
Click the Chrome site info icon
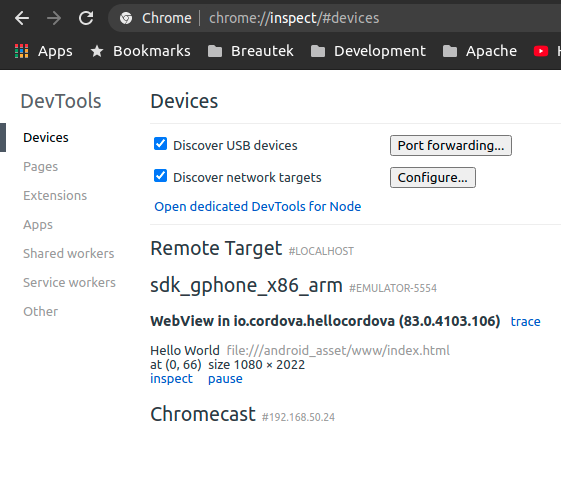pos(126,18)
